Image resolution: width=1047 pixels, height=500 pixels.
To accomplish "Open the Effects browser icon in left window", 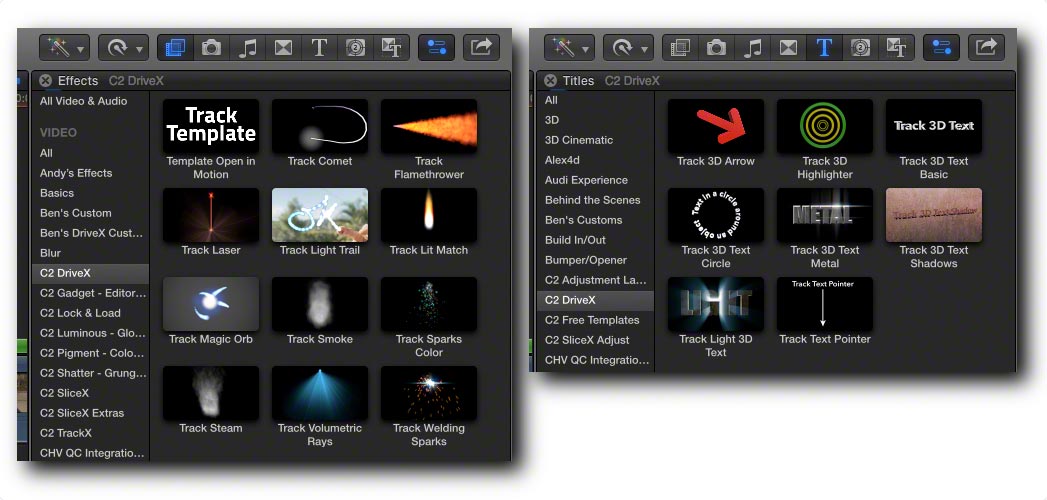I will coord(176,47).
